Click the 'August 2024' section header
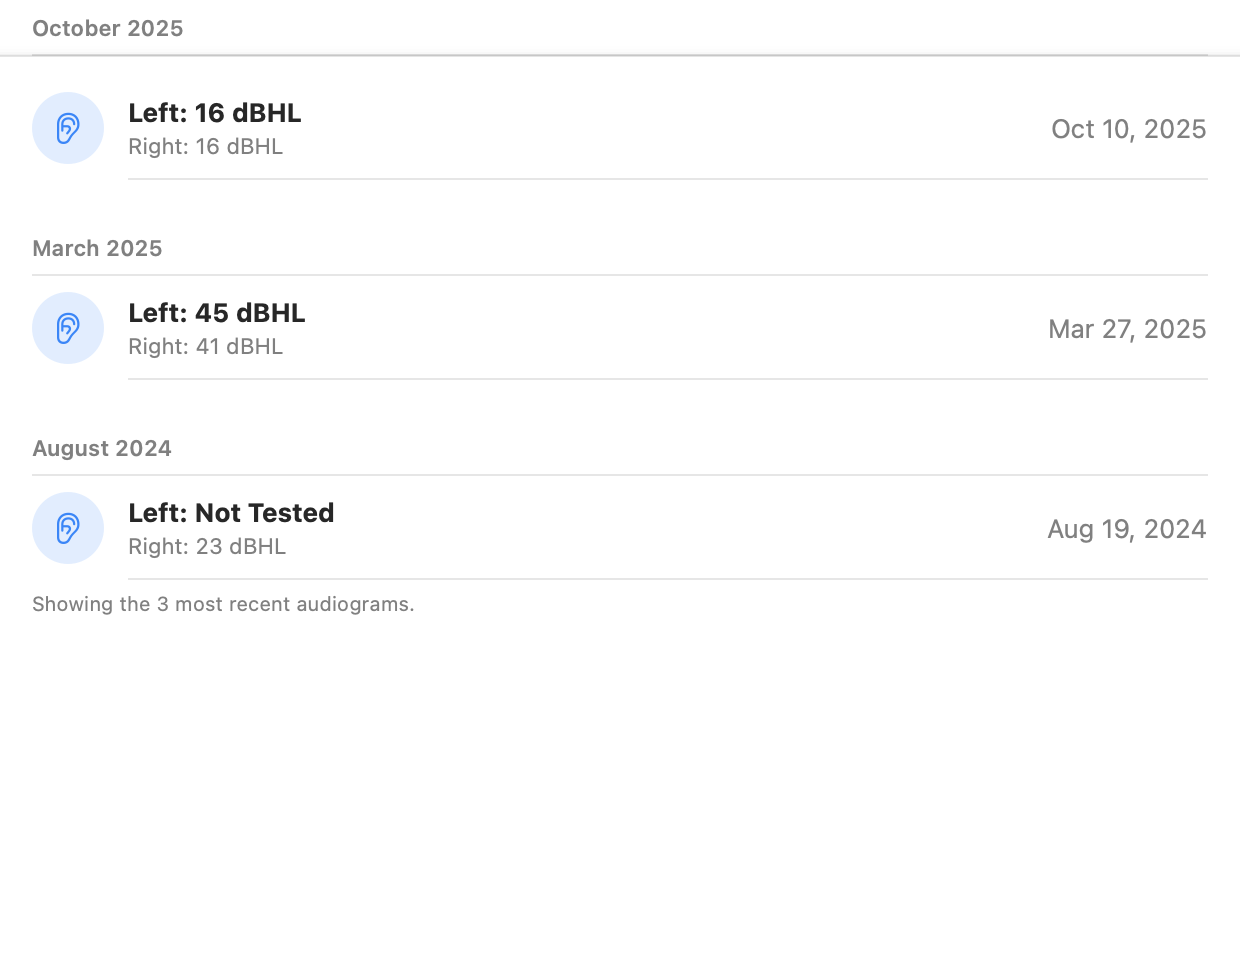This screenshot has width=1240, height=960. pos(102,448)
